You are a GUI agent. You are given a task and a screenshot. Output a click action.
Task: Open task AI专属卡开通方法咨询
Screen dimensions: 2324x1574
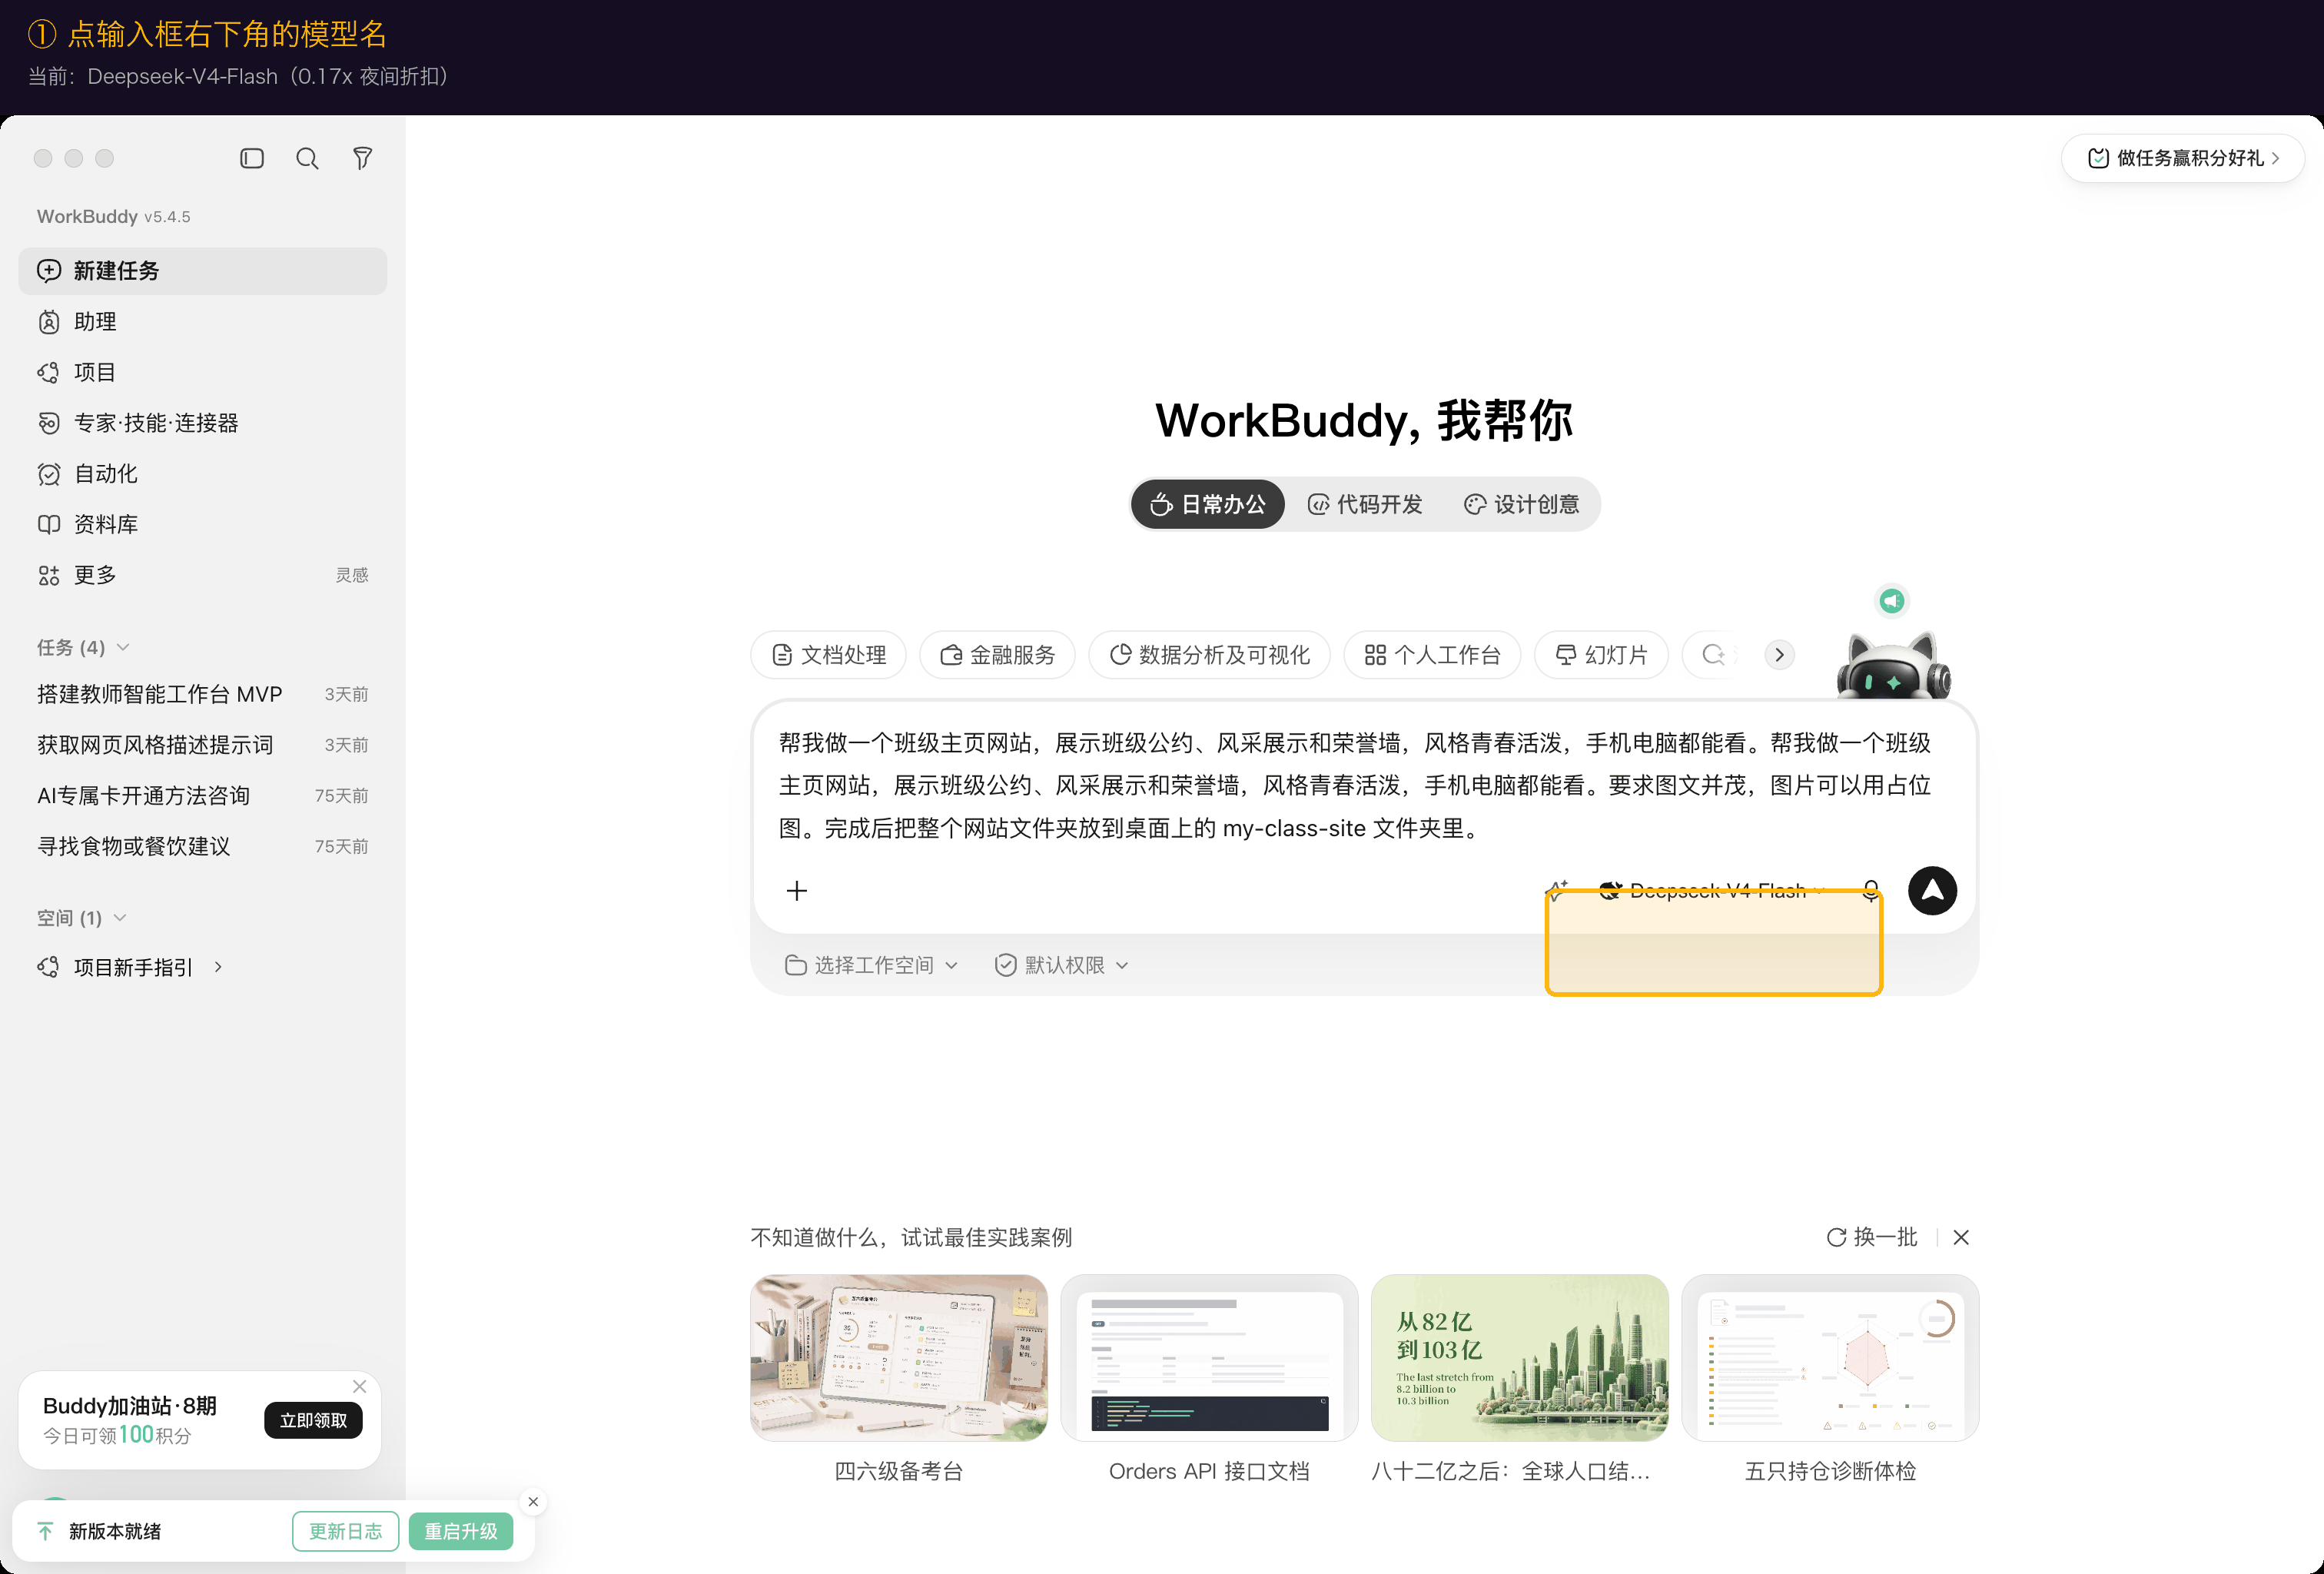pyautogui.click(x=202, y=796)
